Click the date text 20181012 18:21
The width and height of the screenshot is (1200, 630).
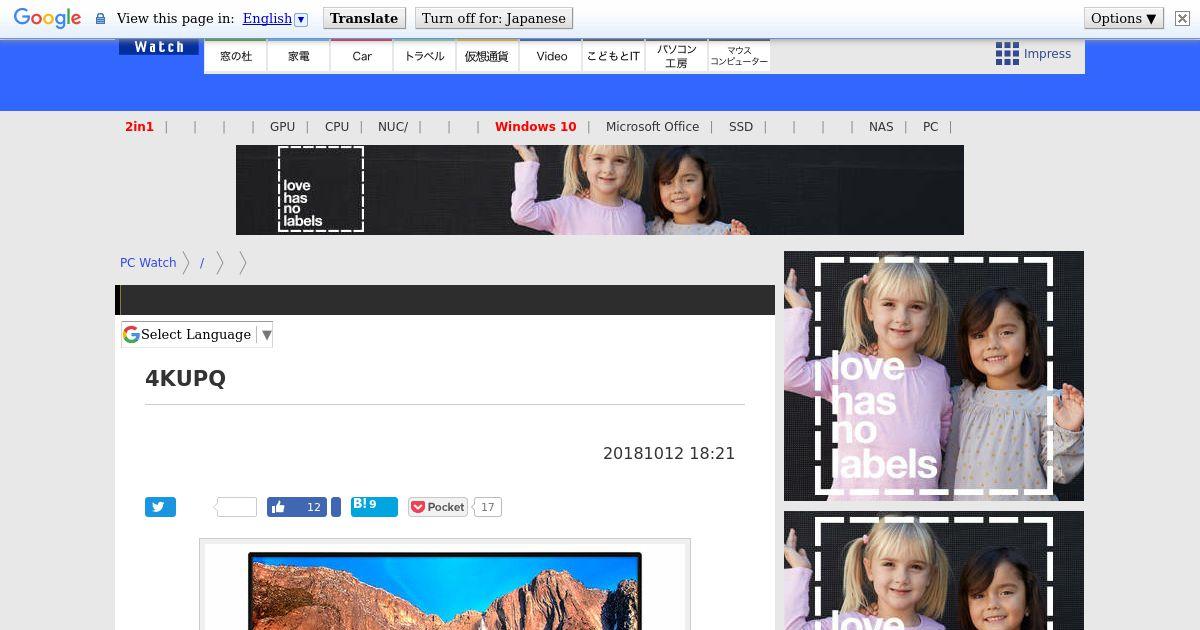tap(669, 453)
